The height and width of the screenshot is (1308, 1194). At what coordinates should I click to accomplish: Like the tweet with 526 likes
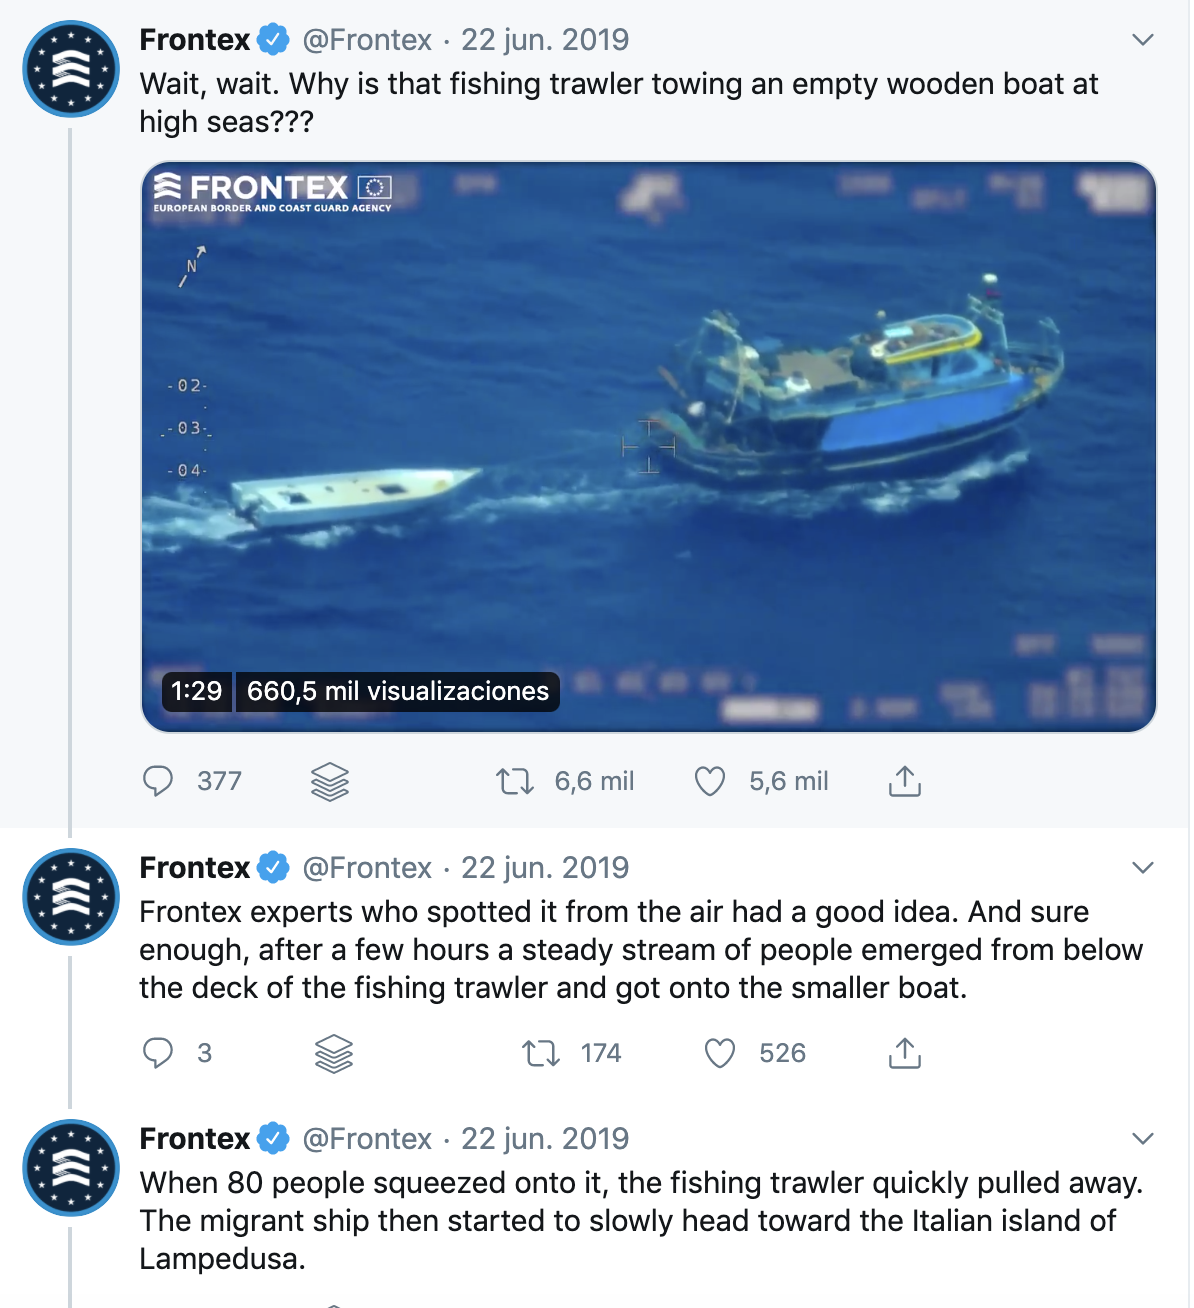720,1053
